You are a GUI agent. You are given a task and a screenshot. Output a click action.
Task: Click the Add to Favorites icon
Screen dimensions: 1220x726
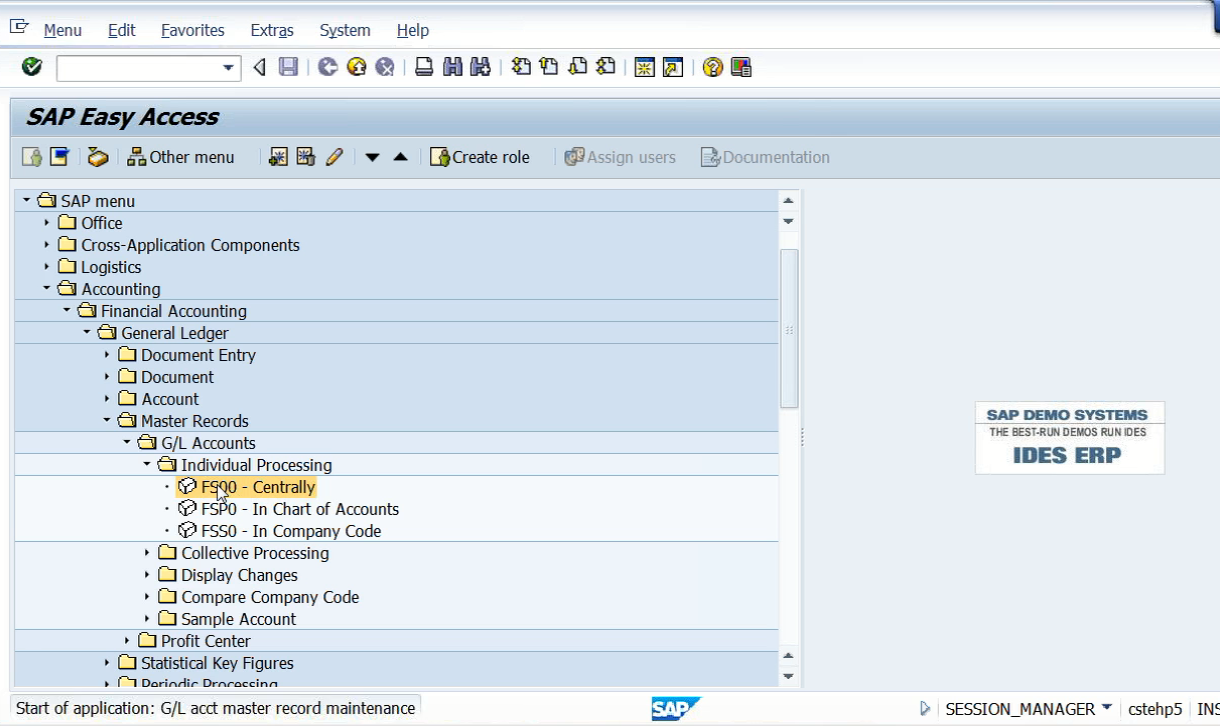point(278,157)
